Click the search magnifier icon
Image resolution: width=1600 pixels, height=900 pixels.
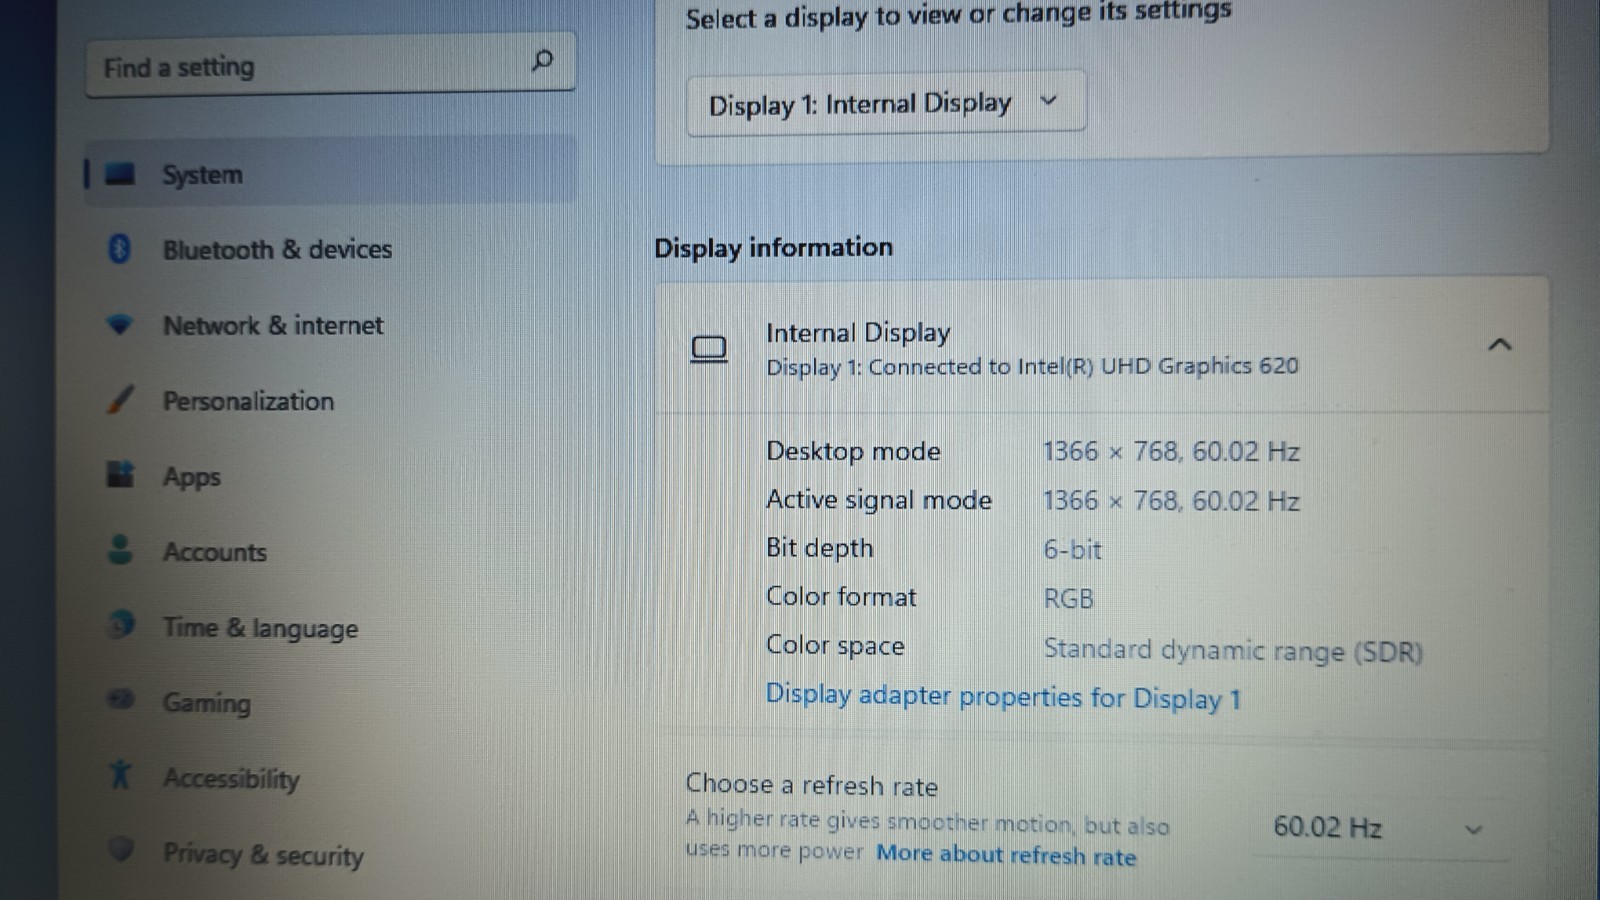tap(542, 61)
